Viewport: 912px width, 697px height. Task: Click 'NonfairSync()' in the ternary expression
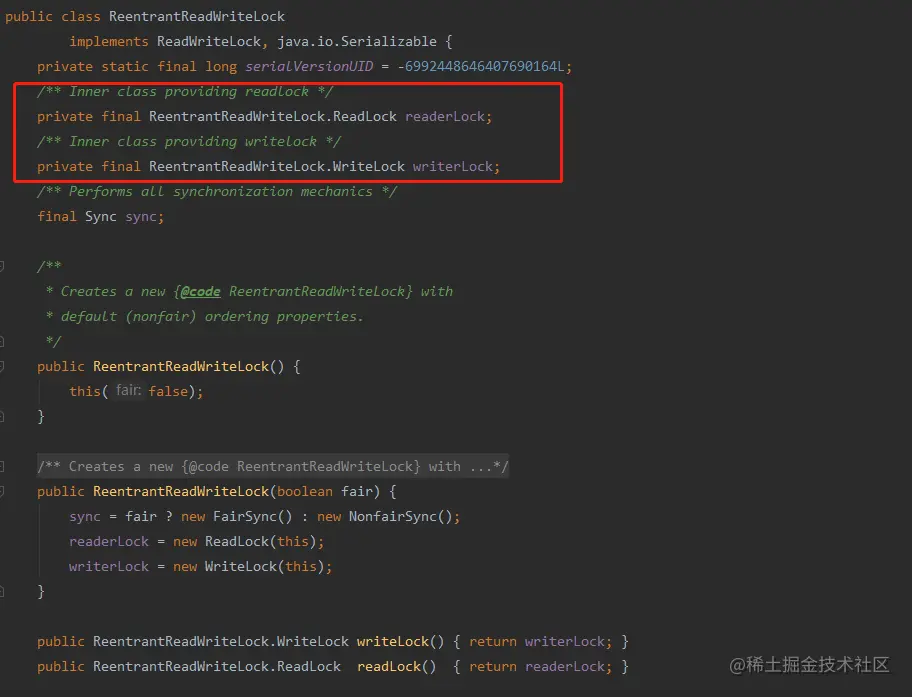pos(401,516)
